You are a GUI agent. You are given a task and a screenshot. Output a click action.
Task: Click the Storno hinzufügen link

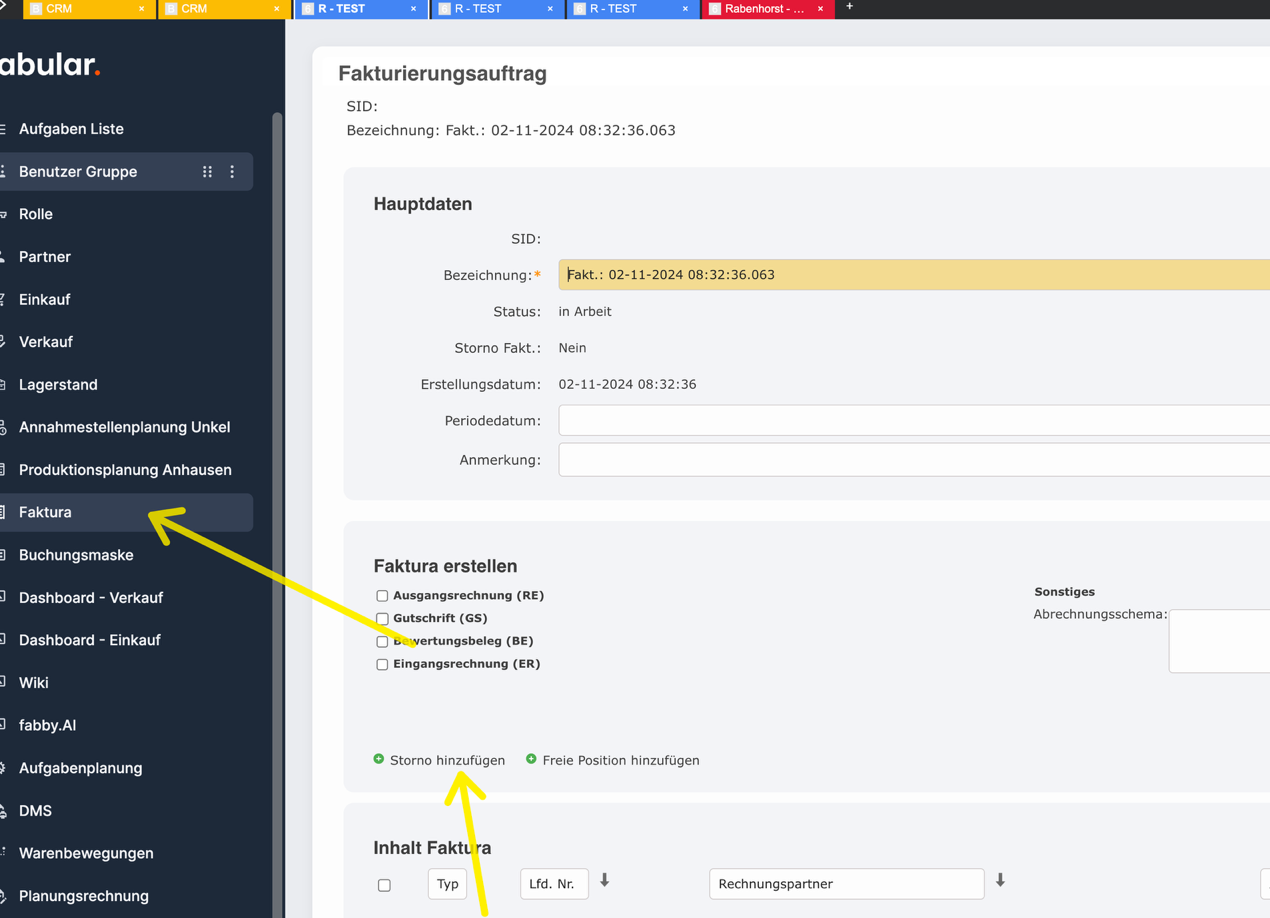tap(446, 760)
